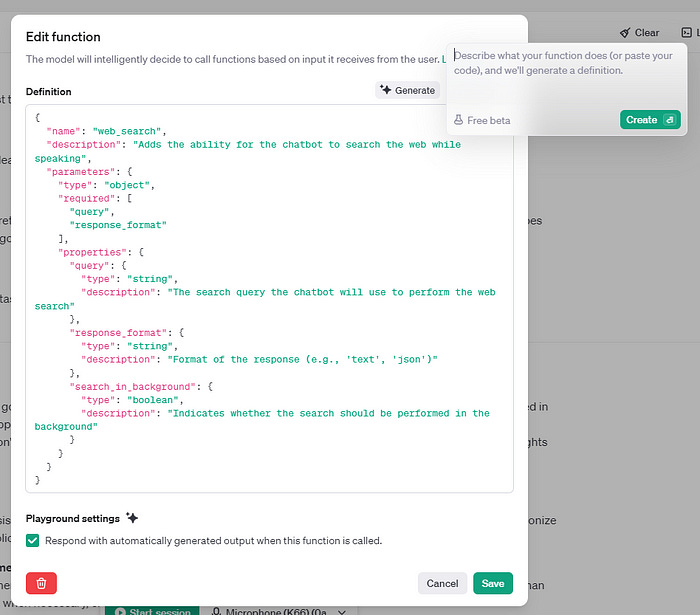Click the Generate button with sparkle icon
Screen dimensions: 700x615
coord(407,90)
